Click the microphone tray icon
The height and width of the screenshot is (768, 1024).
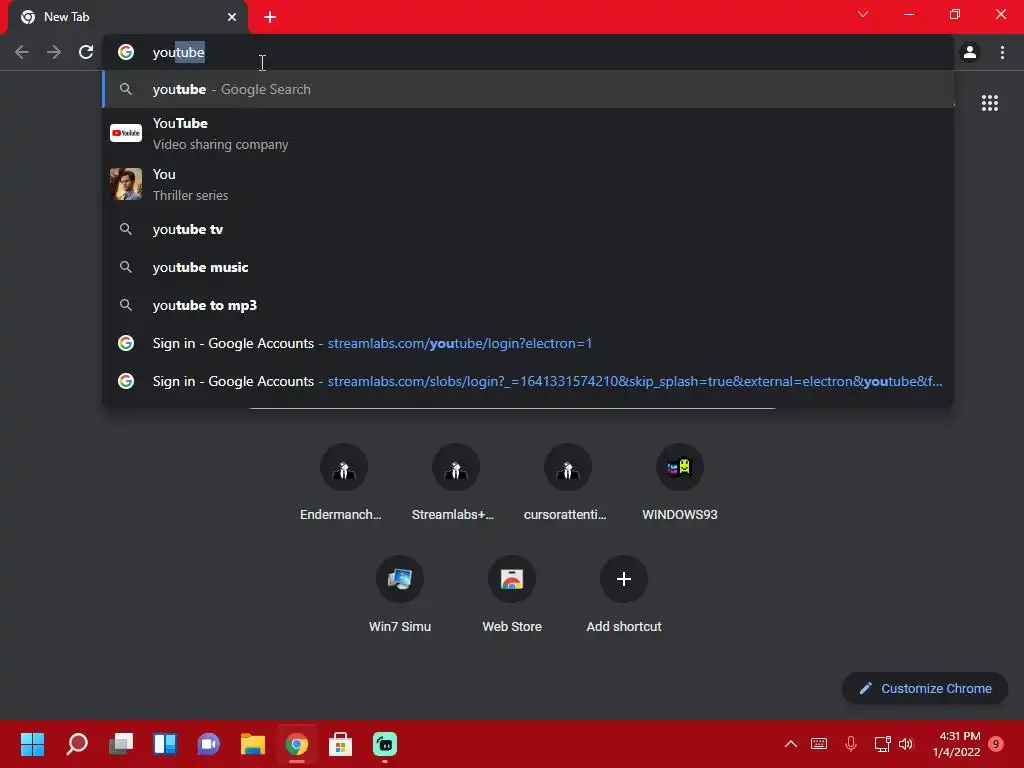851,744
